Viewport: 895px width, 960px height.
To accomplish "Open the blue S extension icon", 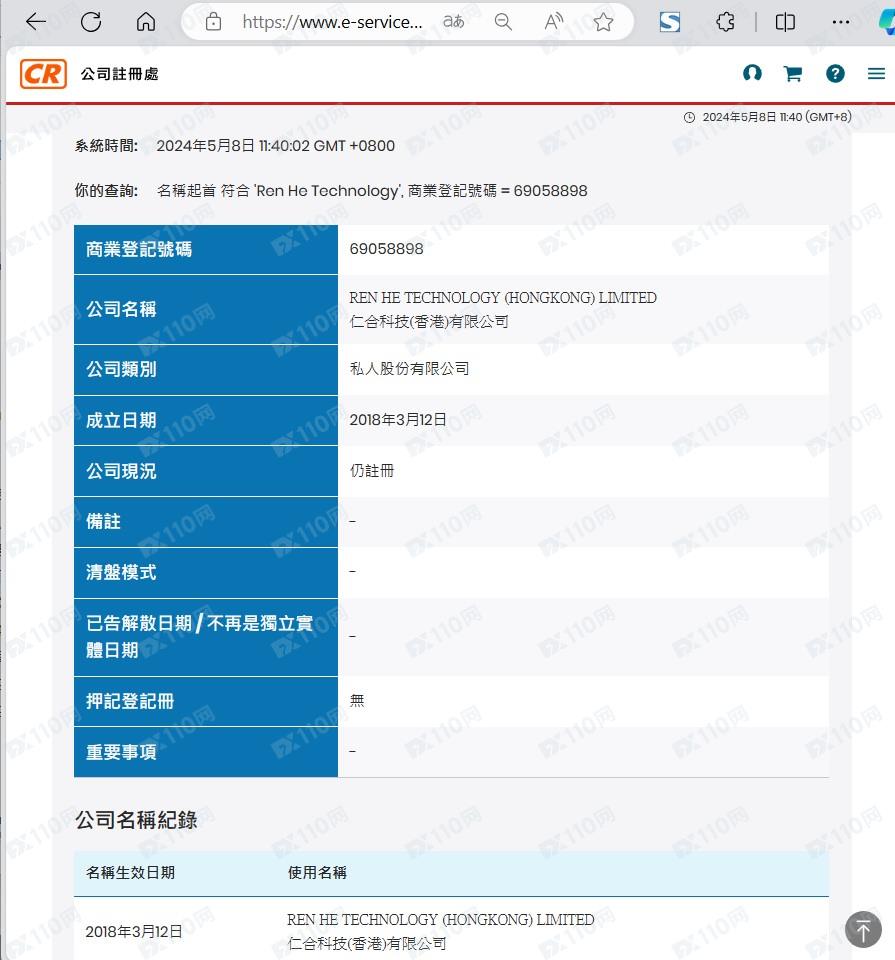I will click(x=670, y=22).
